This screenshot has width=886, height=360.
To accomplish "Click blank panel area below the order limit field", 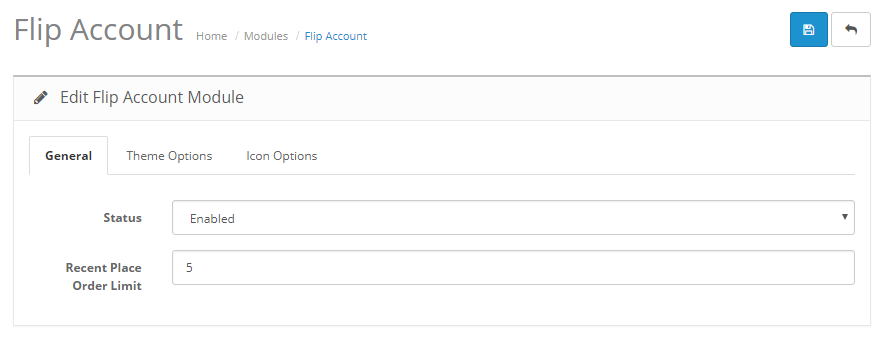I will [x=441, y=305].
